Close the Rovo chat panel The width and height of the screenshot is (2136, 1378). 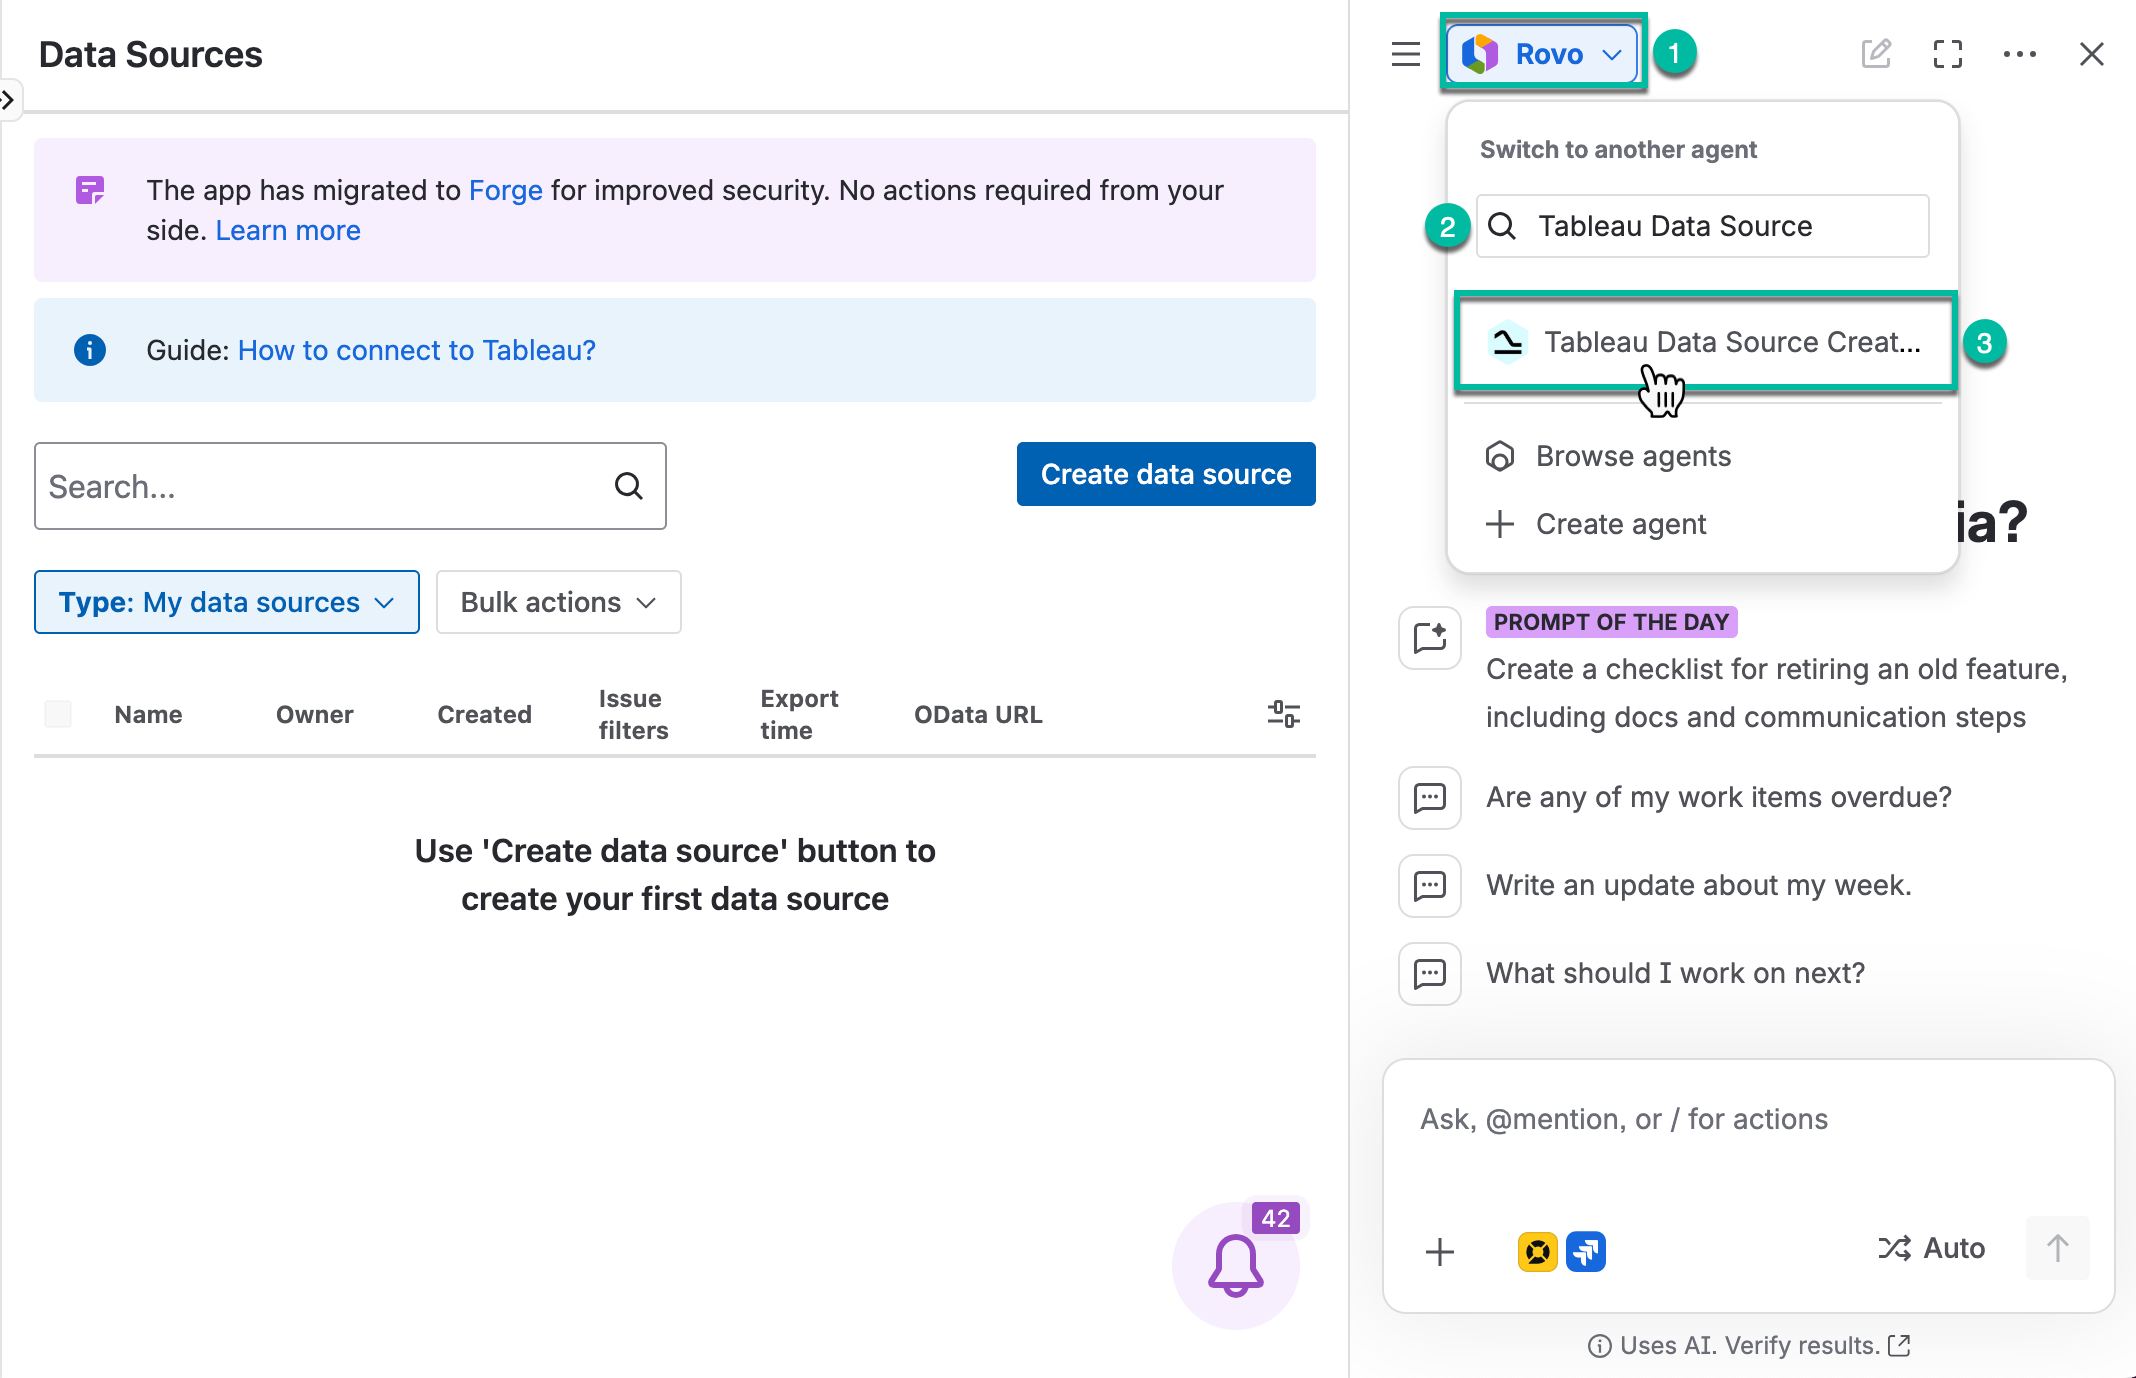pos(2092,54)
